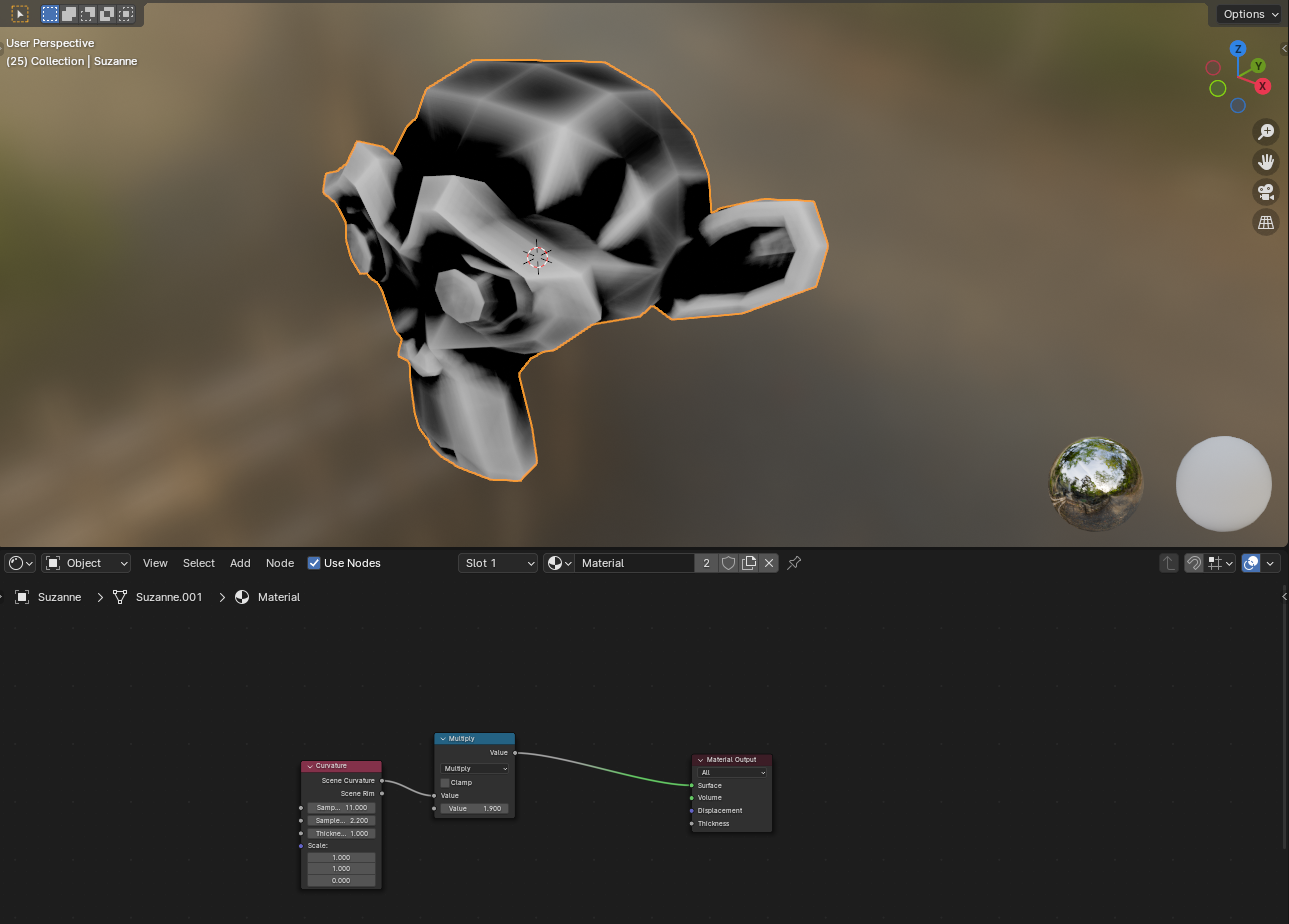The height and width of the screenshot is (924, 1289).
Task: Collapse the Multiply node
Action: pos(443,739)
